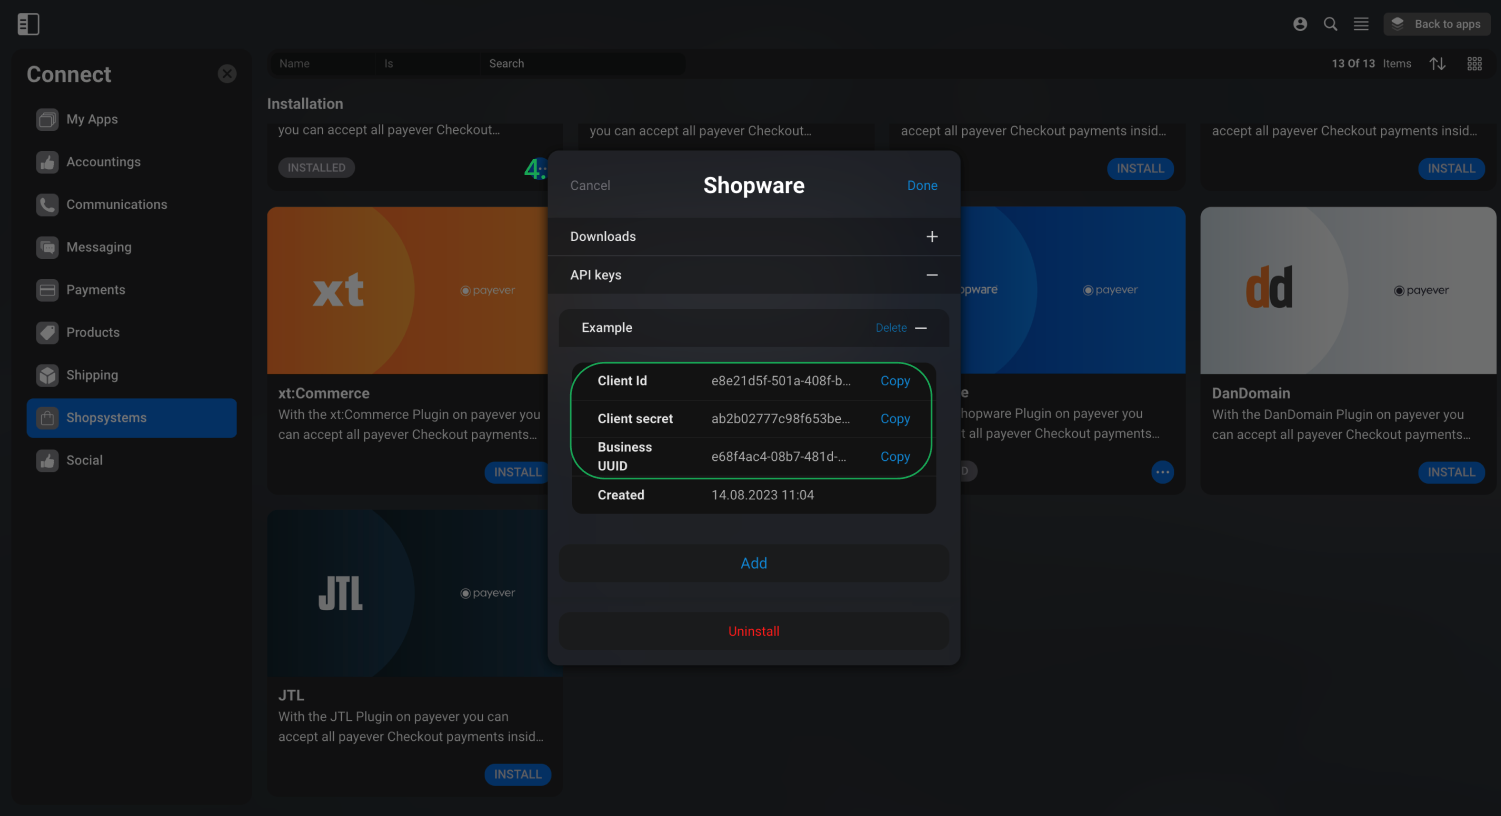Click the '13 Of 13 Items' counter

(x=1371, y=63)
